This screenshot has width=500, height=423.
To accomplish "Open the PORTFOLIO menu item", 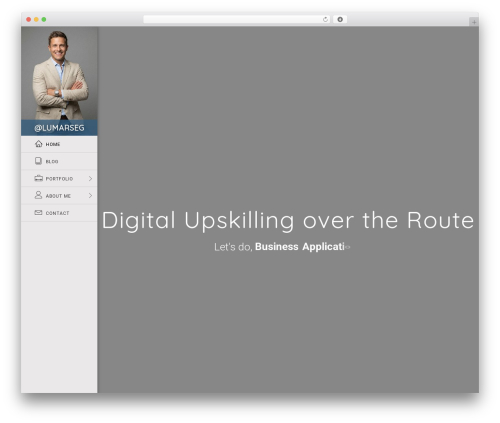I will (59, 179).
